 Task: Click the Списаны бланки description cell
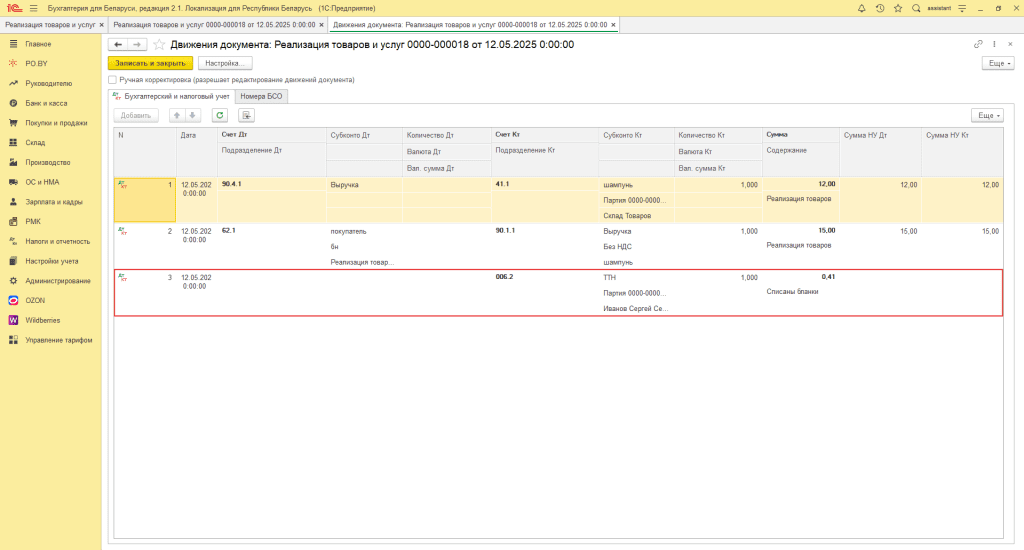[x=801, y=292]
